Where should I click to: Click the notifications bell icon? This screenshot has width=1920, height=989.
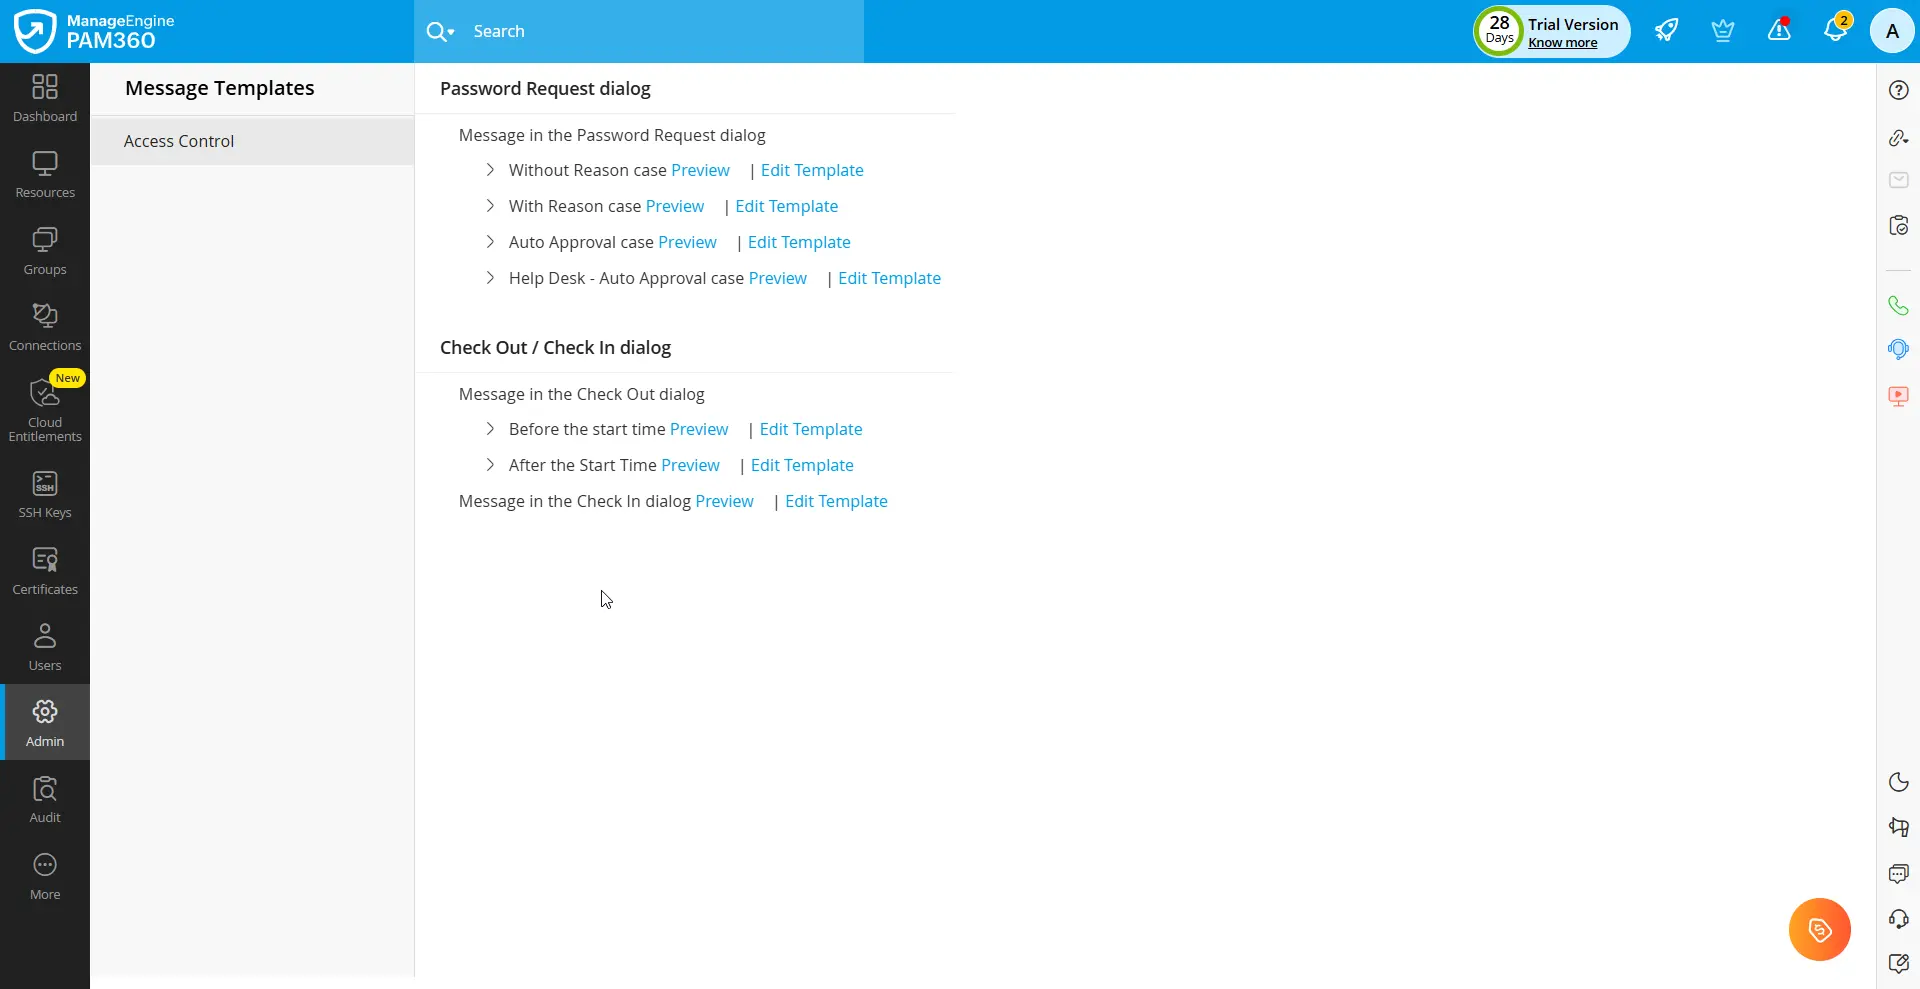[1835, 30]
